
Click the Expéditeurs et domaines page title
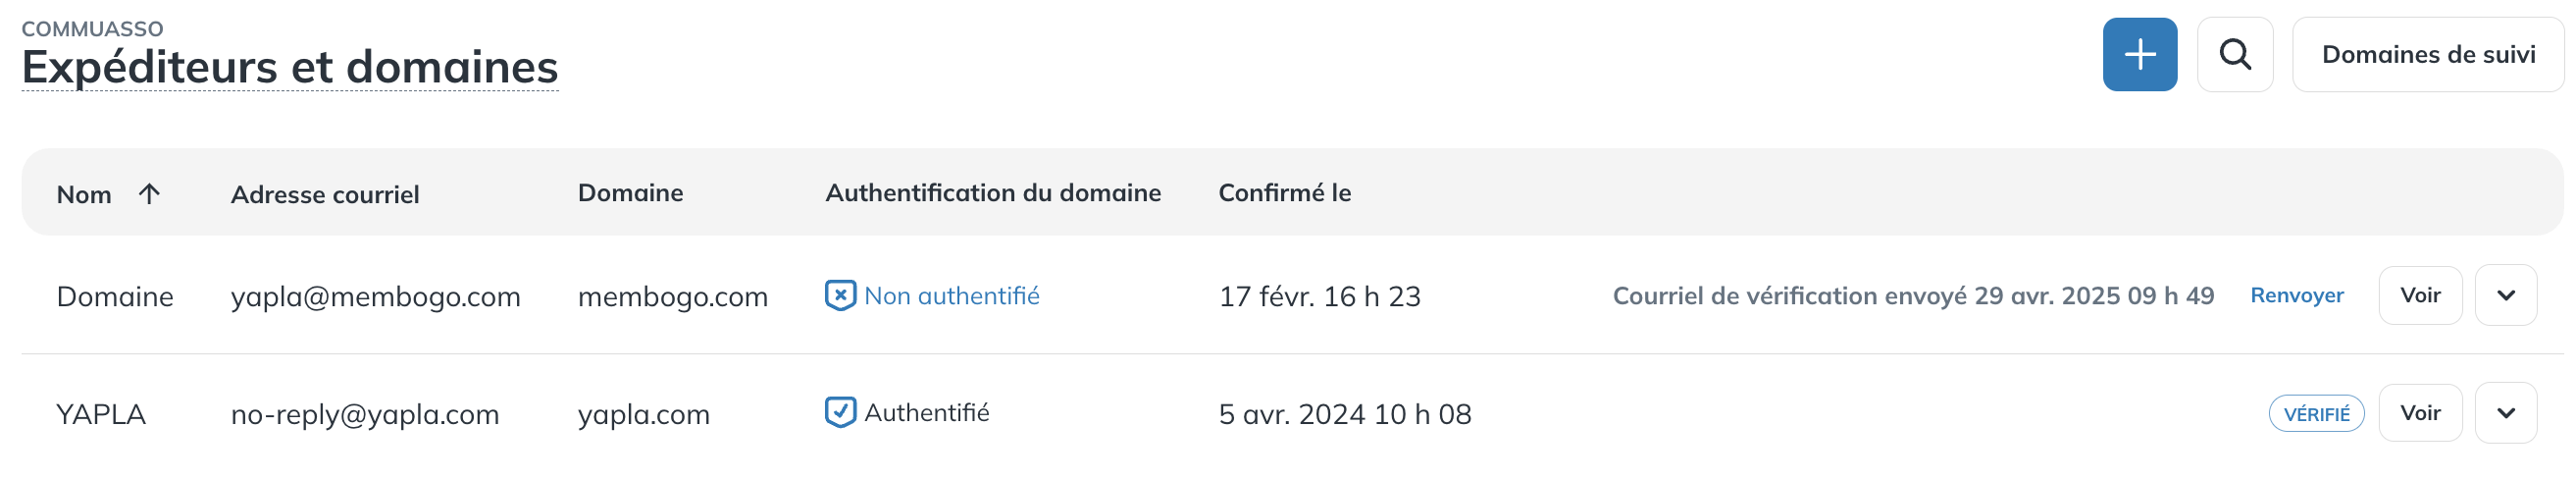pyautogui.click(x=290, y=68)
